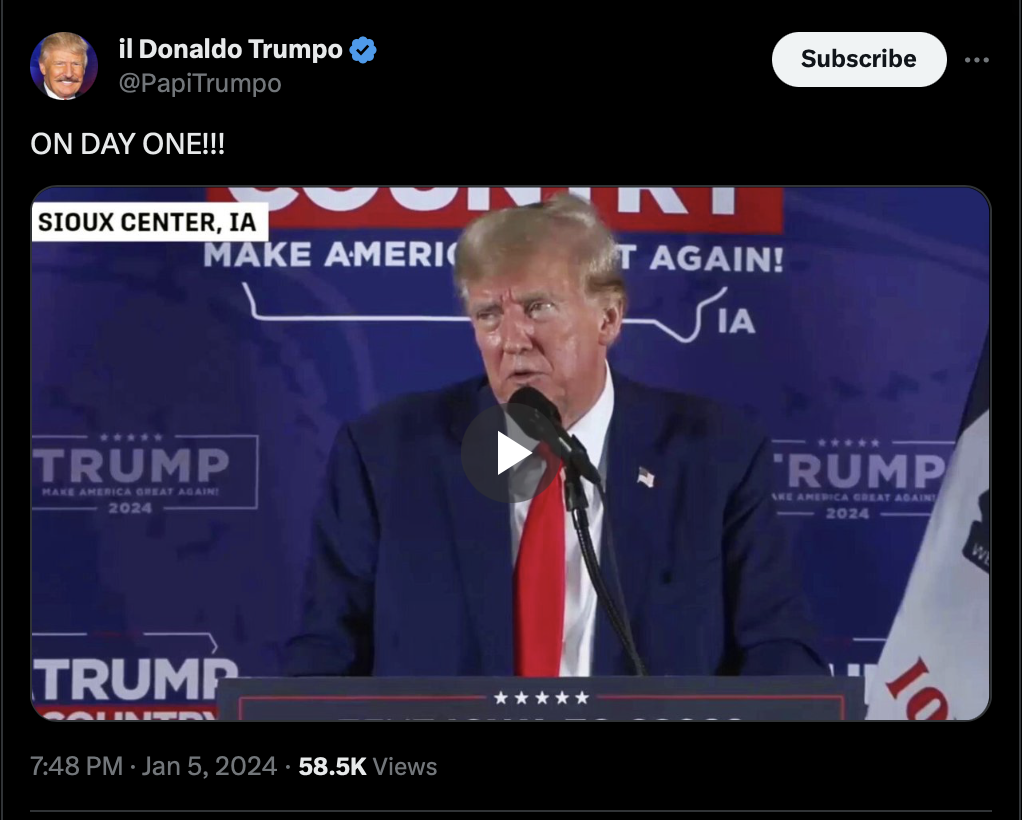Screen dimensions: 1022x820
Task: View the 58.5K Views analytics
Action: (368, 767)
